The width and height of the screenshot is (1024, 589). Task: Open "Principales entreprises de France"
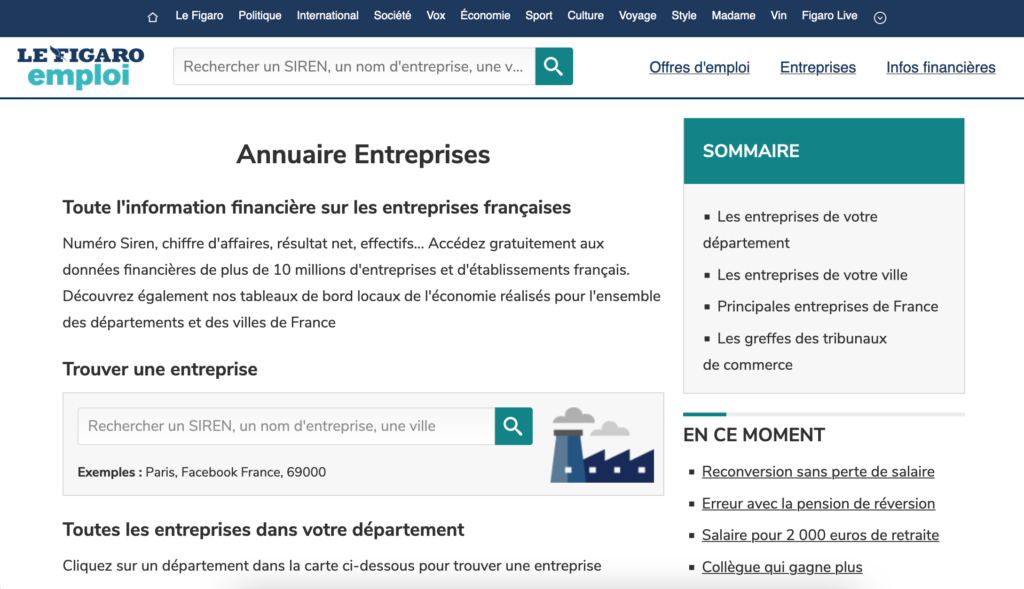(828, 306)
